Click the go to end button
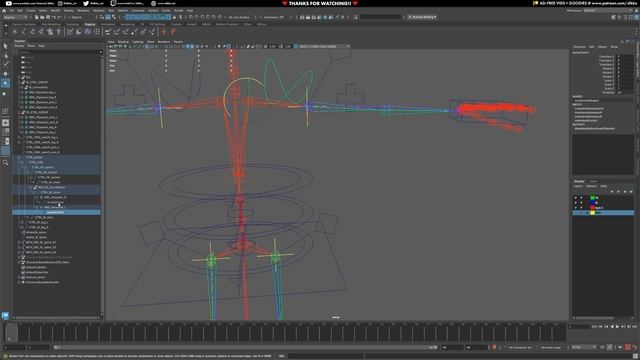This screenshot has width=640, height=360. [634, 327]
